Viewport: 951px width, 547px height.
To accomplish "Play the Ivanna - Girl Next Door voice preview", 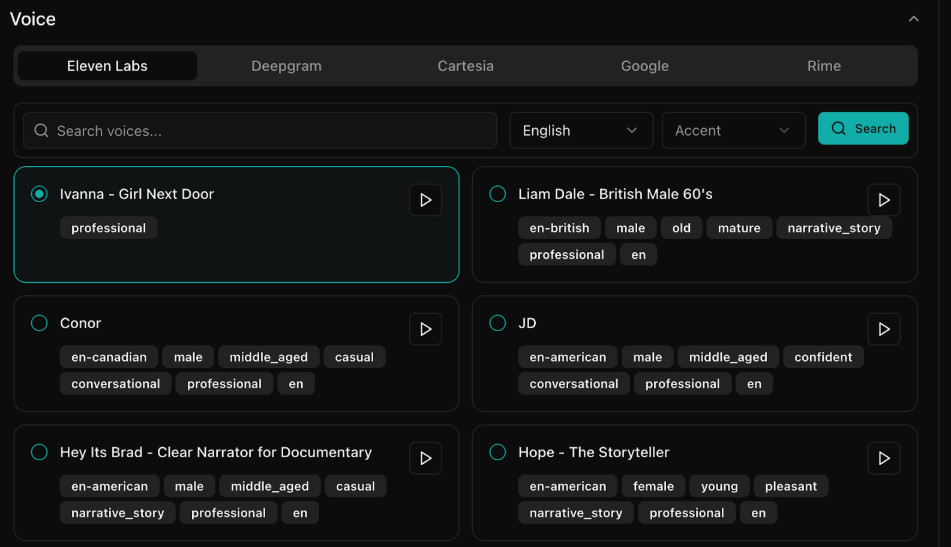I will click(425, 200).
